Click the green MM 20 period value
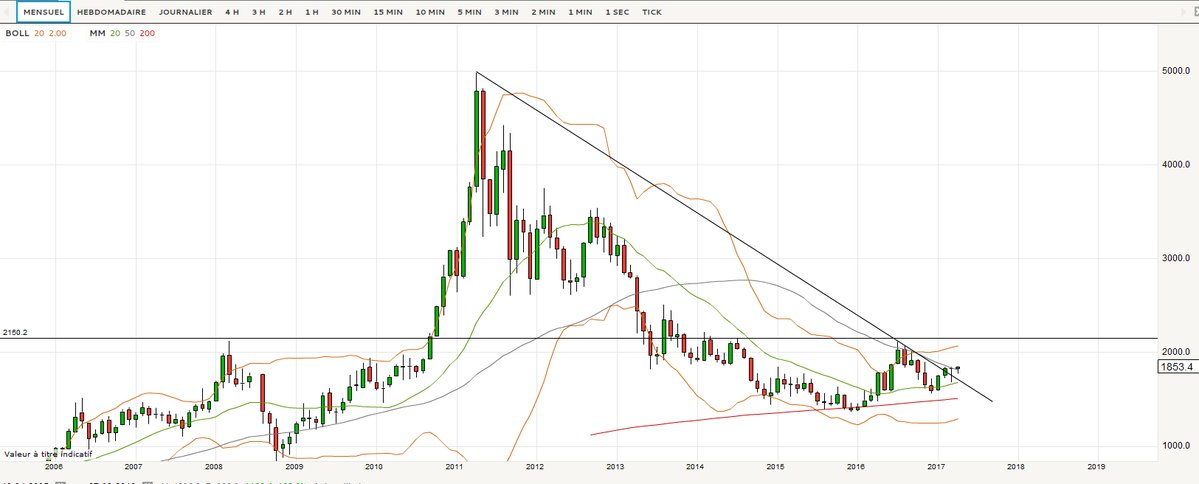This screenshot has height=484, width=1199. [x=115, y=34]
